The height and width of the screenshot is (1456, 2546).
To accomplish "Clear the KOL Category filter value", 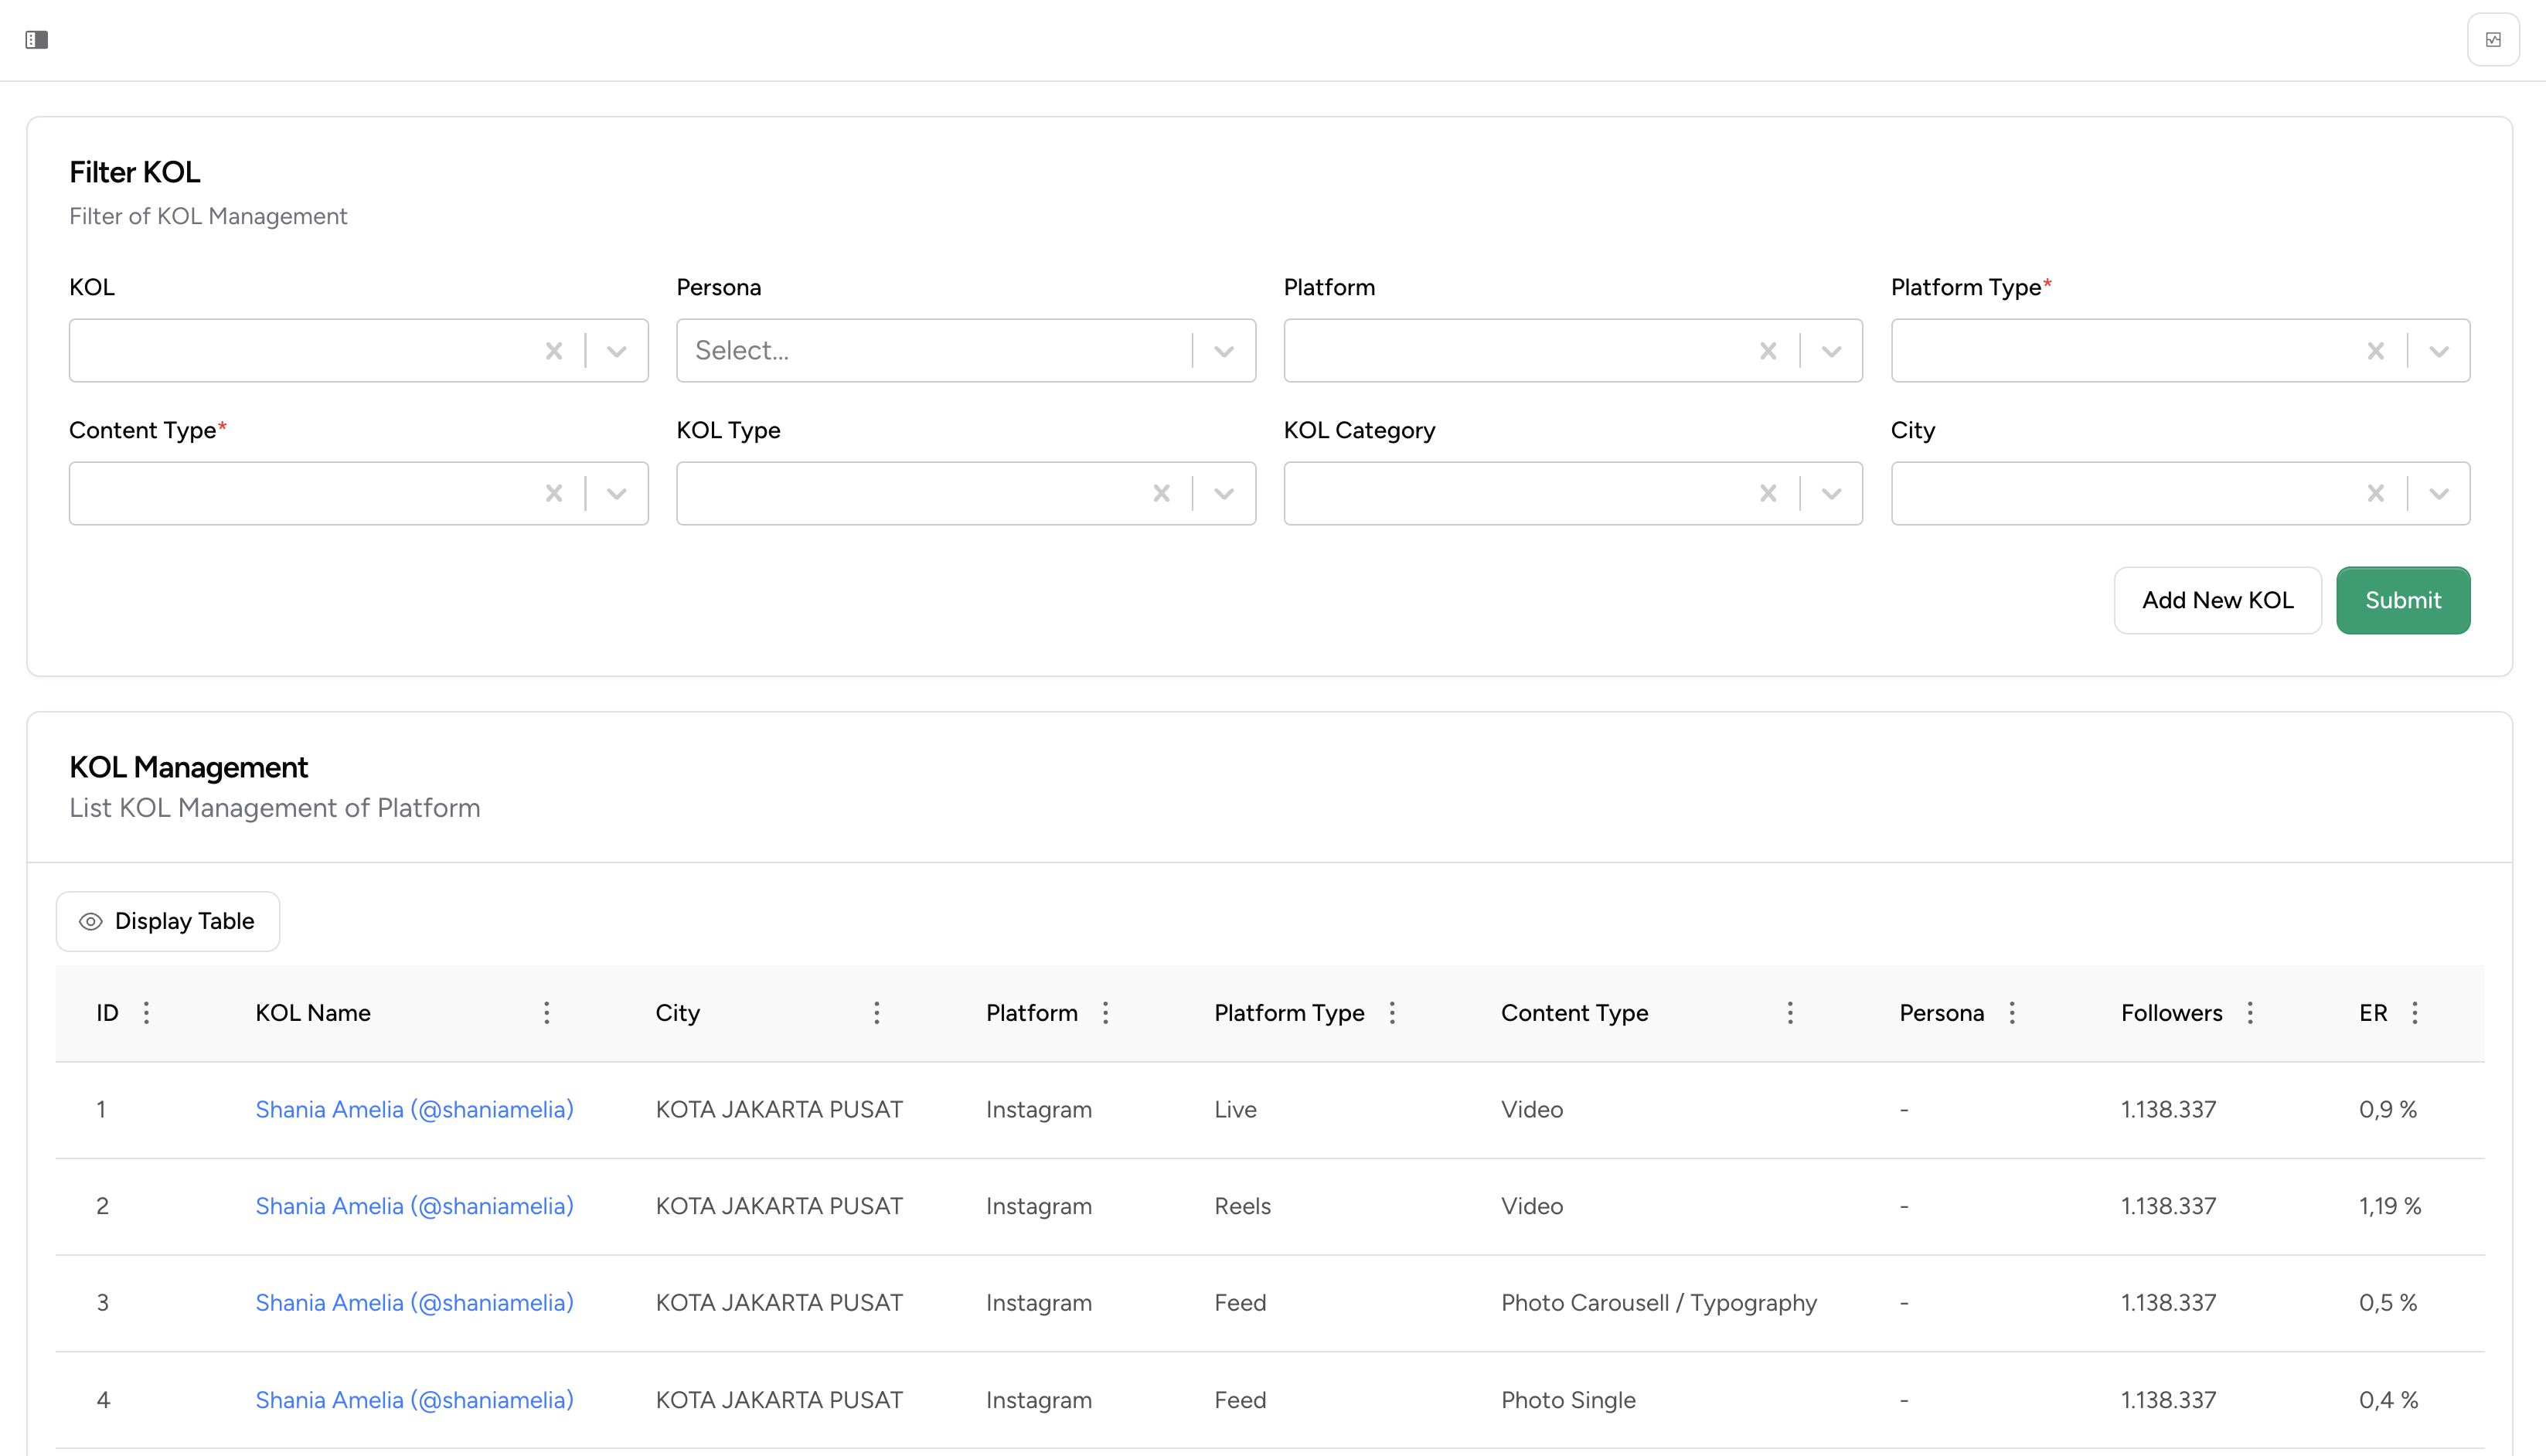I will pos(1768,494).
